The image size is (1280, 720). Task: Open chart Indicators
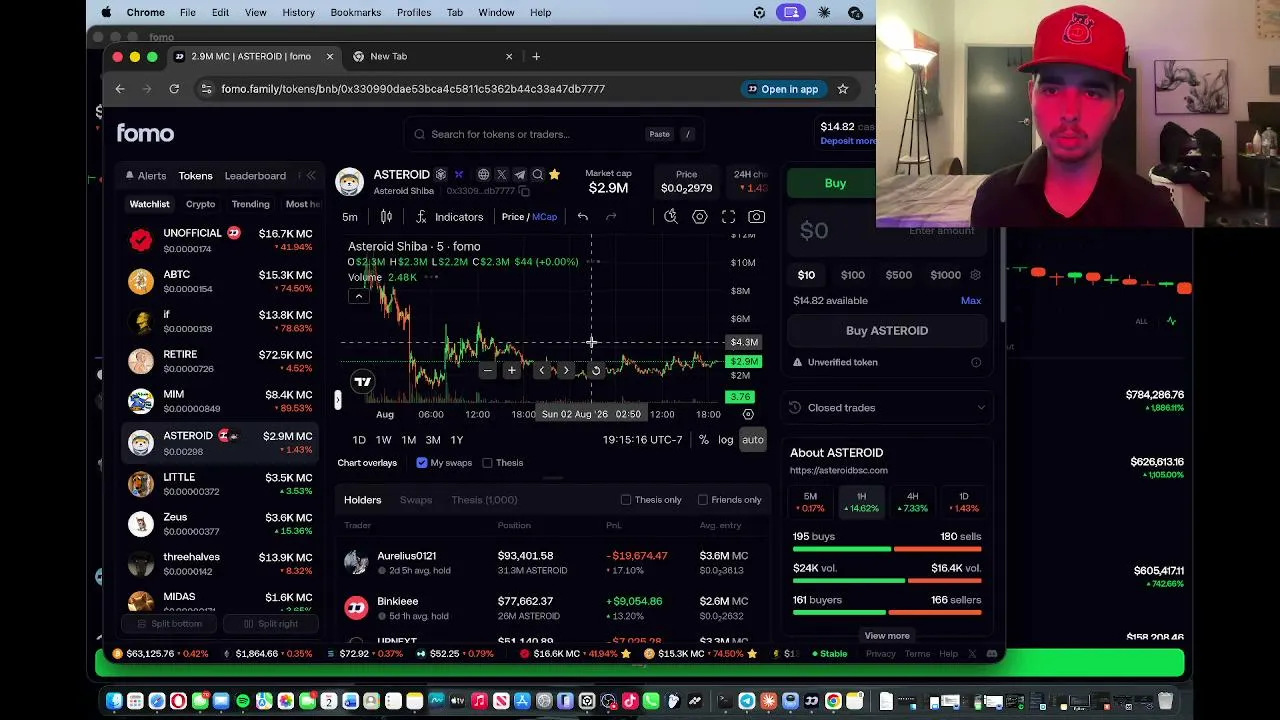click(x=450, y=217)
